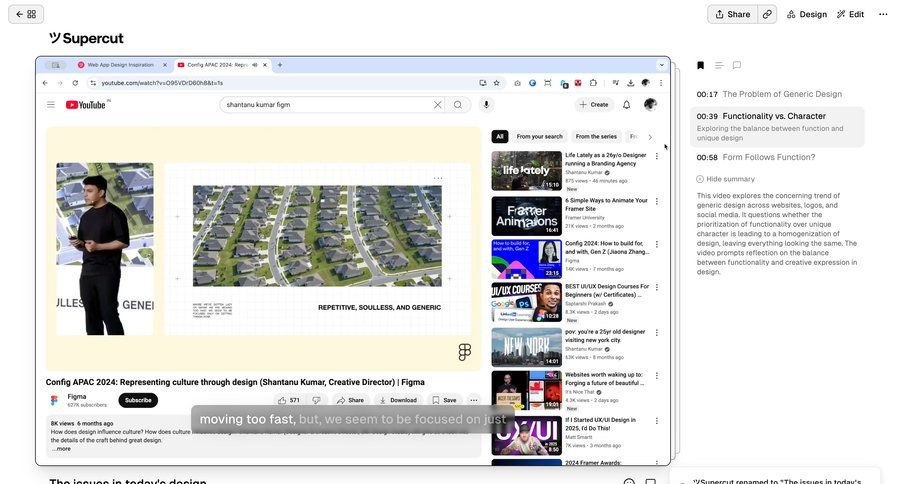Open the YouTube hamburger guide menu
900x484 pixels.
click(51, 105)
